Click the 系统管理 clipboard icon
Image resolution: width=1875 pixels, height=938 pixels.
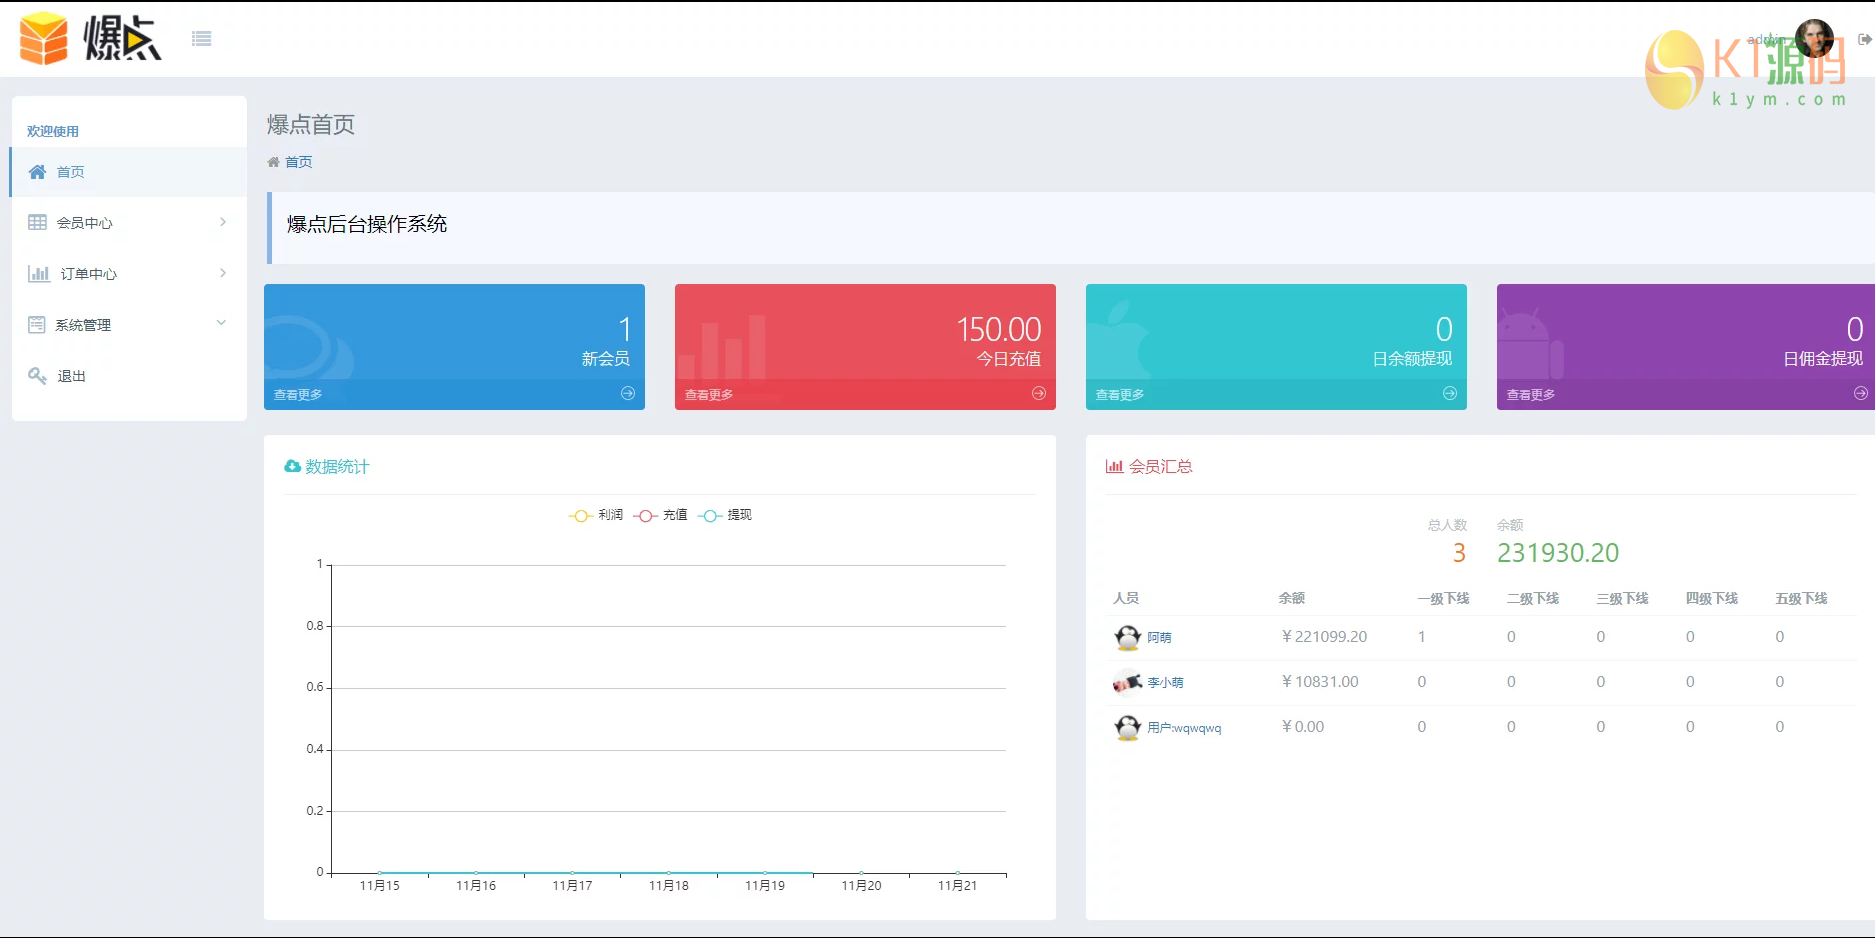[37, 324]
